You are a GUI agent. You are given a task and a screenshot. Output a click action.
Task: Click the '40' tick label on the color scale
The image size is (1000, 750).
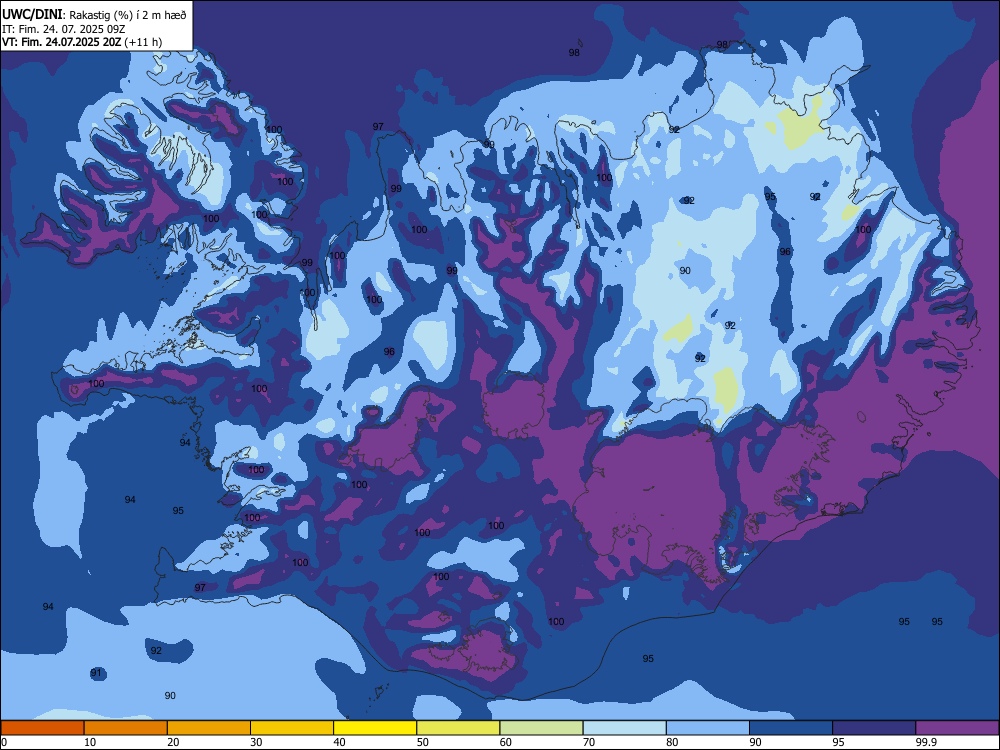[x=339, y=742]
